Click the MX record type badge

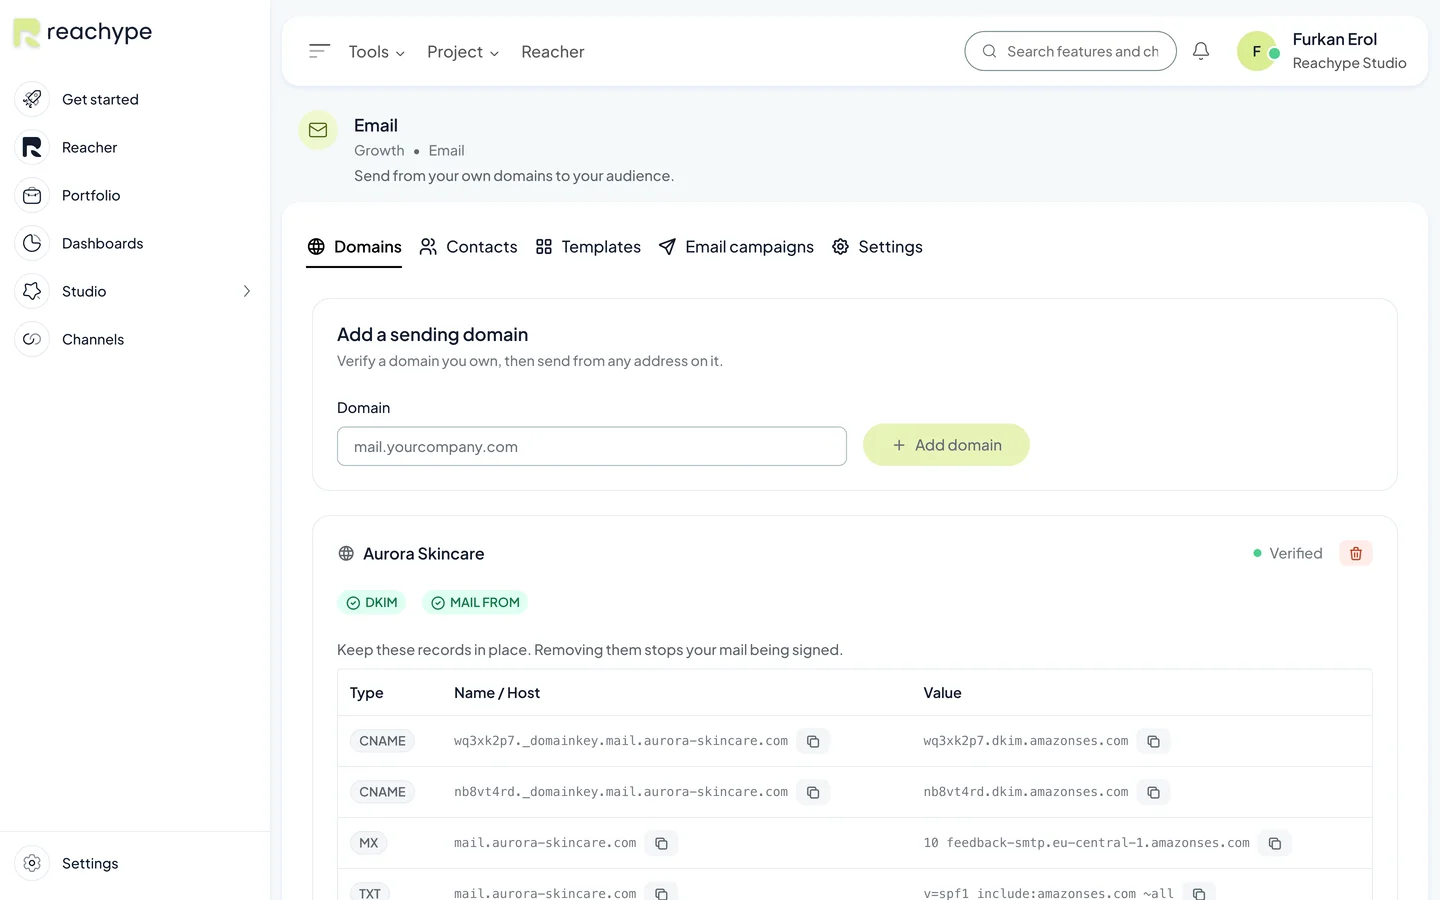coord(369,843)
